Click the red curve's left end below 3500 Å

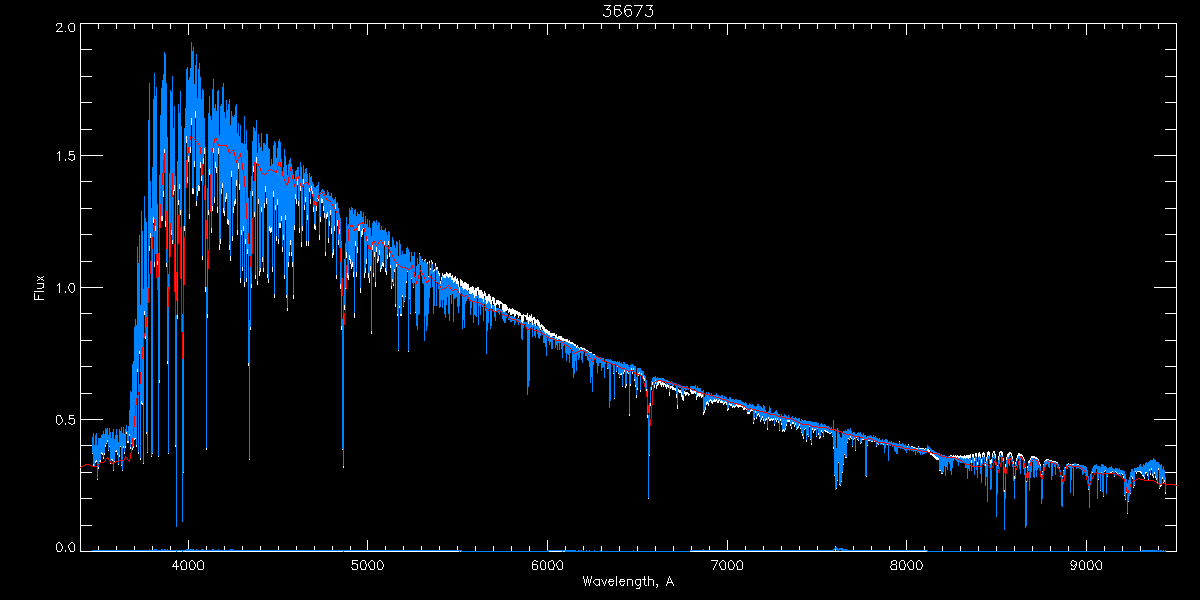tap(88, 467)
